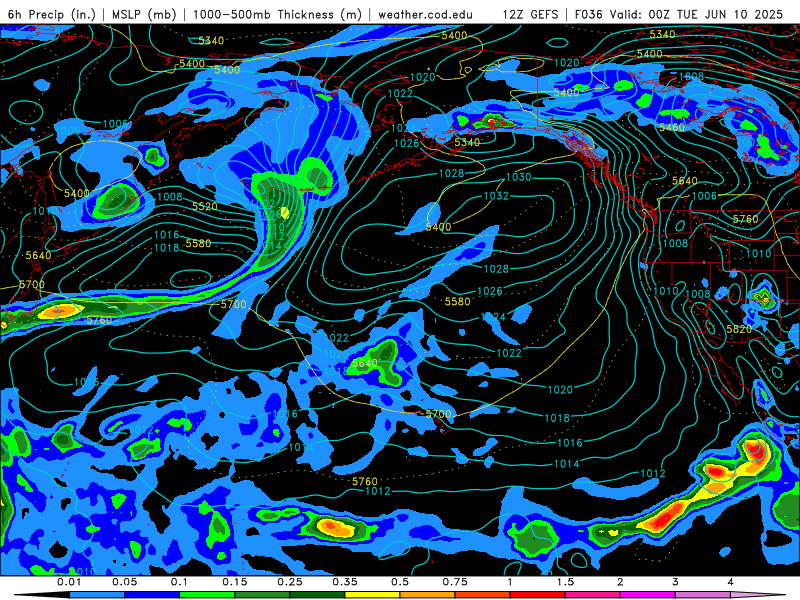Image resolution: width=800 pixels, height=600 pixels.
Task: Click the 1032 isobar label at high center
Action: coord(496,196)
